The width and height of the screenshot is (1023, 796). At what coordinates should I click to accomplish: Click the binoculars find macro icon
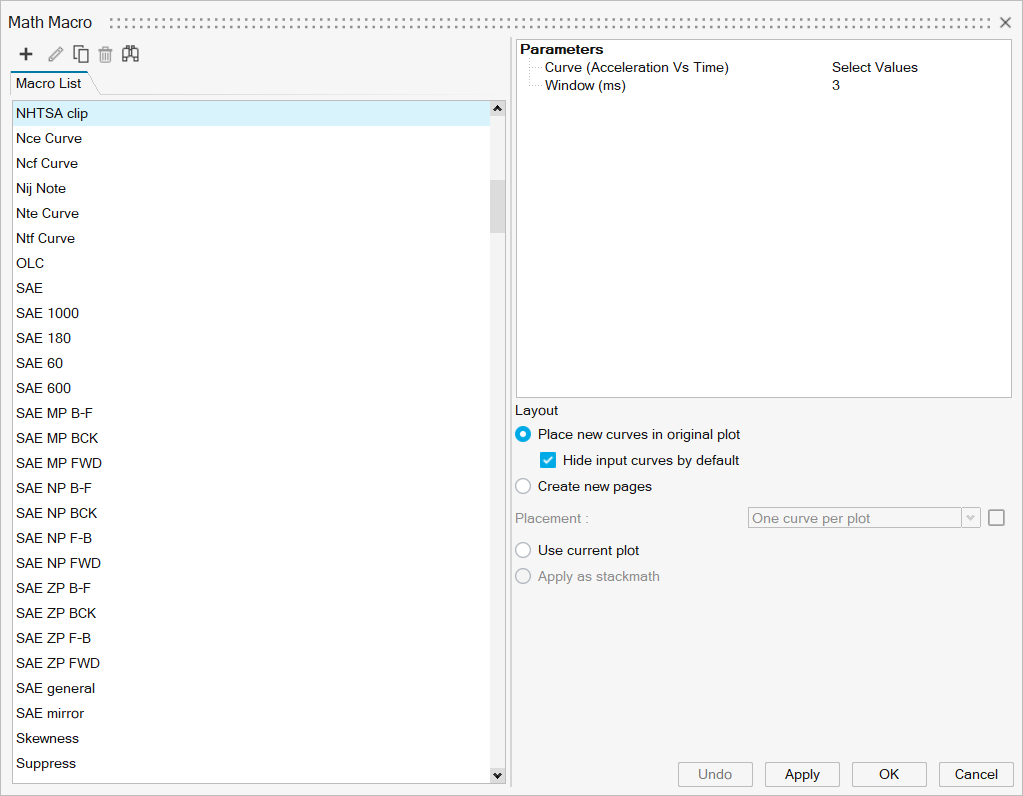pos(130,54)
